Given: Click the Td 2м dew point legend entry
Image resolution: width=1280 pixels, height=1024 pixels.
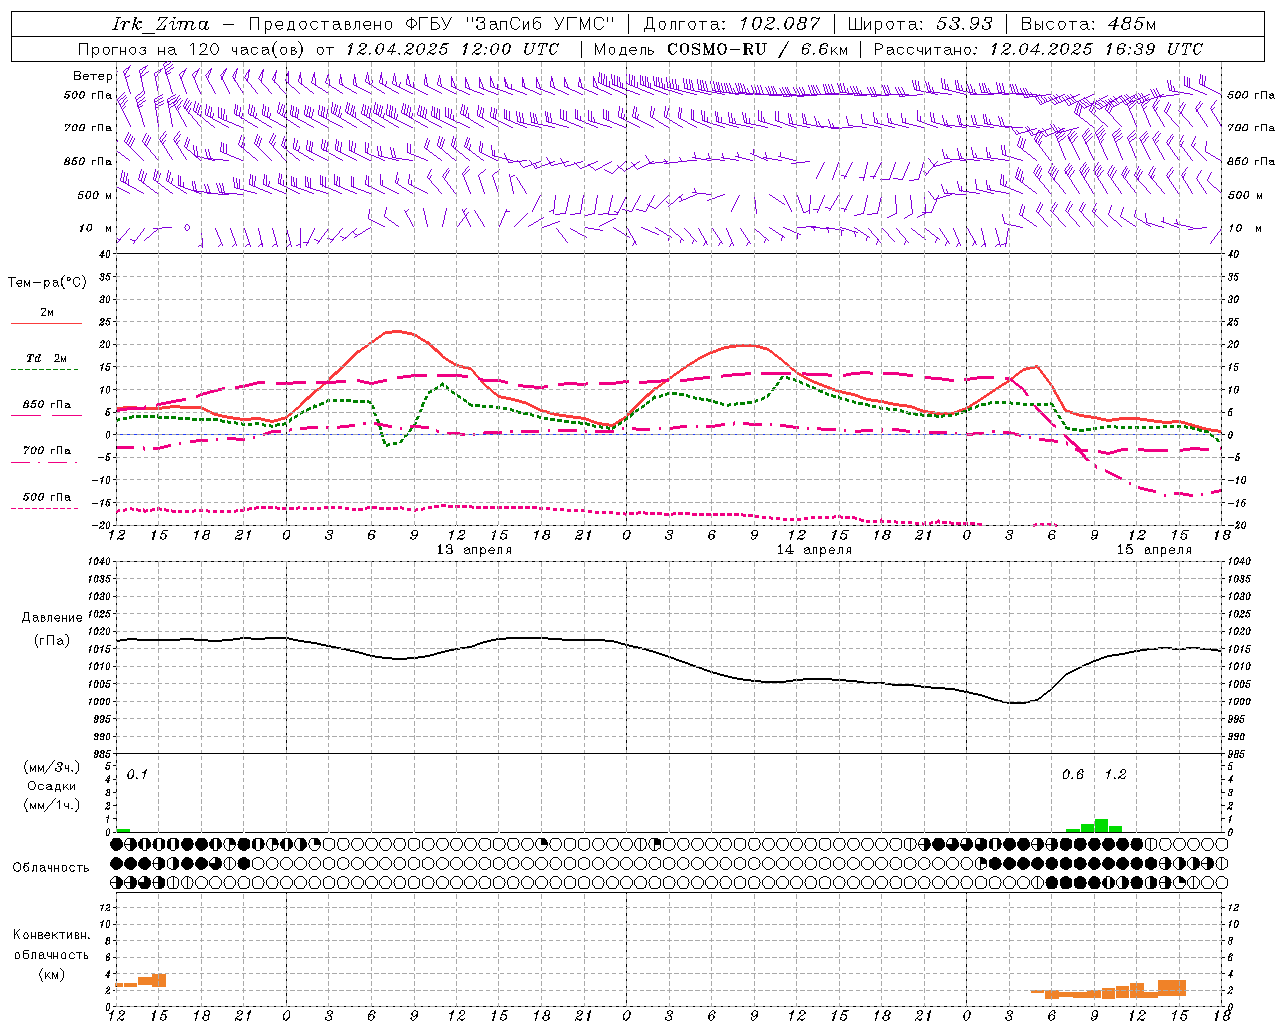Looking at the screenshot, I should pyautogui.click(x=46, y=358).
